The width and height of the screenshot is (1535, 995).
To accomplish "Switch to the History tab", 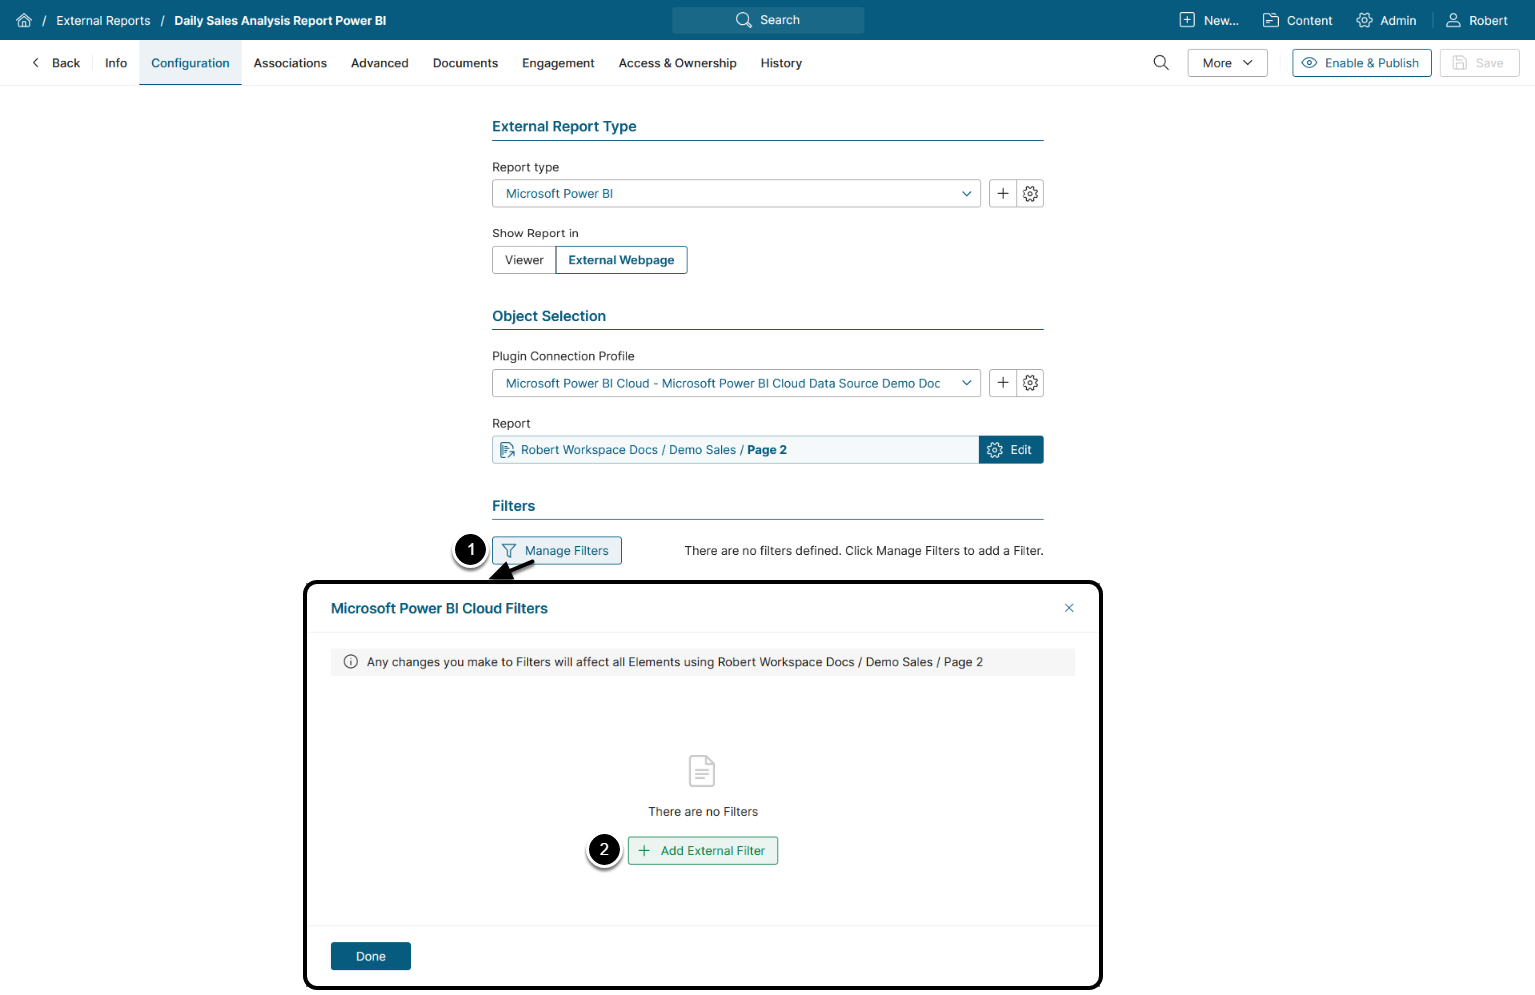I will tap(781, 63).
